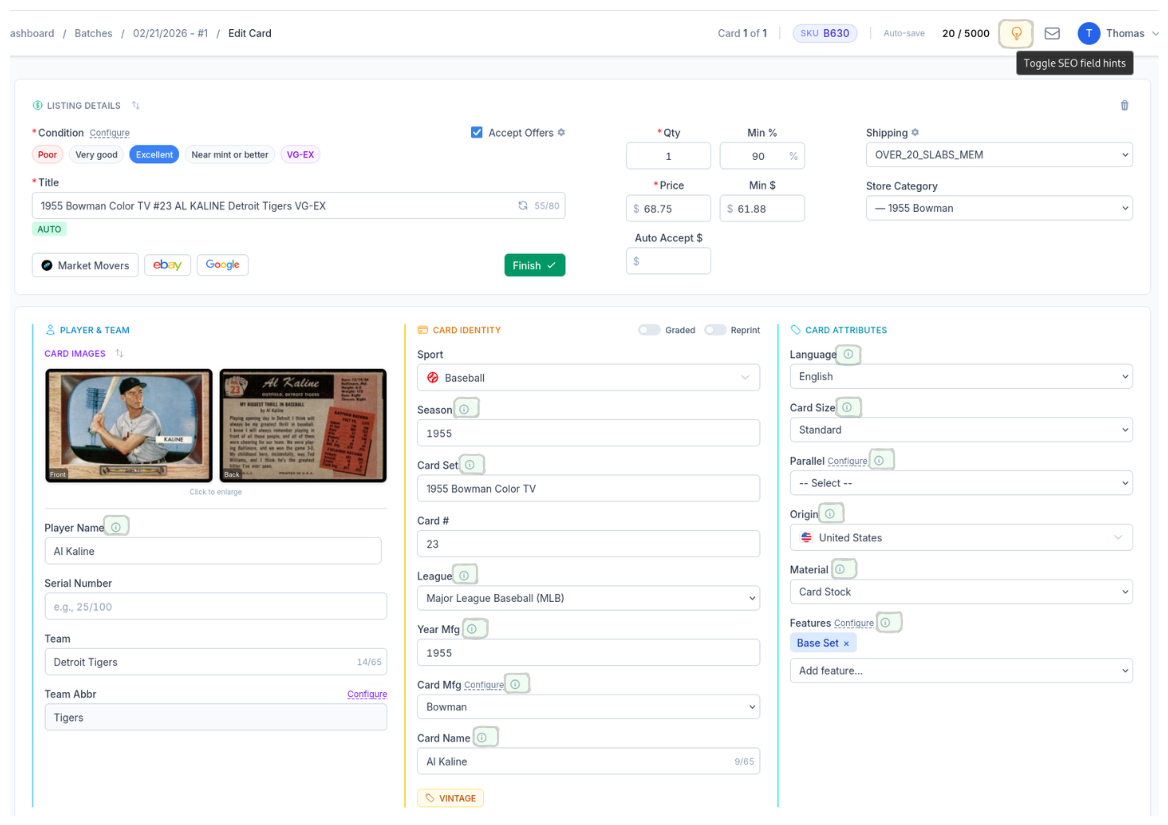The image size is (1168, 825).
Task: Open the 02/21/2026 - #1 breadcrumb
Action: pyautogui.click(x=170, y=33)
